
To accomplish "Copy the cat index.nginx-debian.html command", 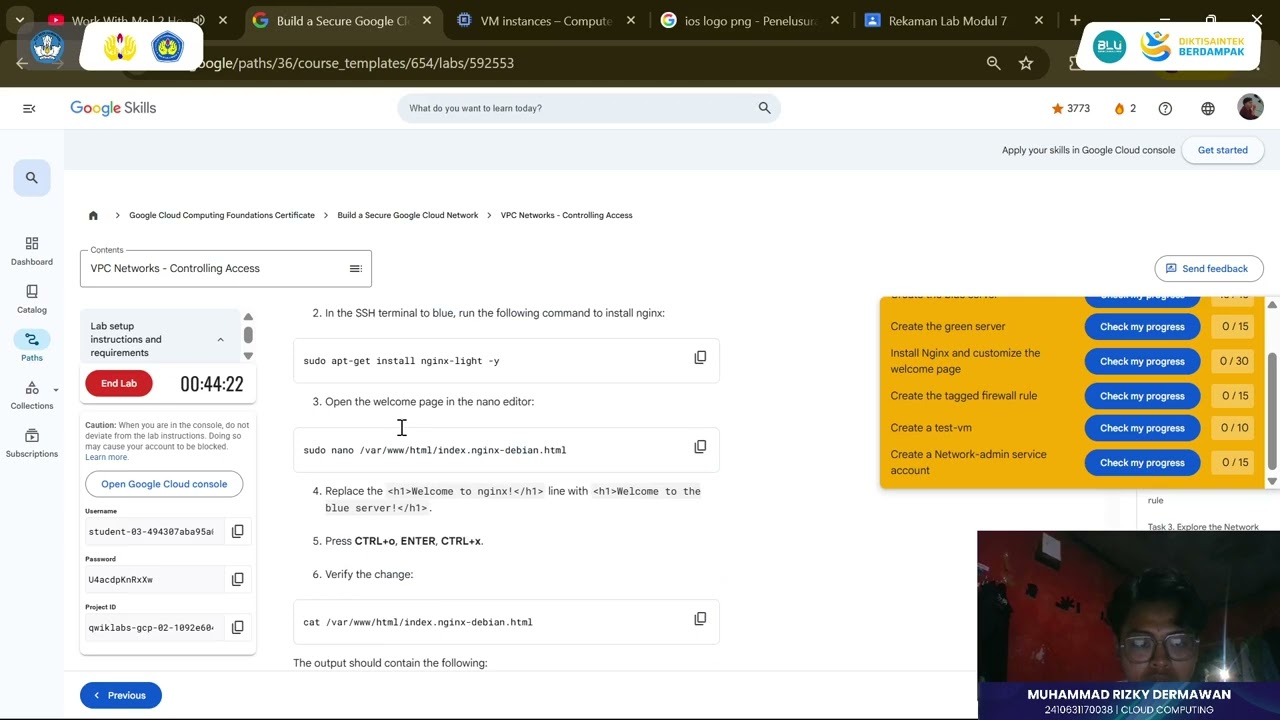I will coord(700,619).
